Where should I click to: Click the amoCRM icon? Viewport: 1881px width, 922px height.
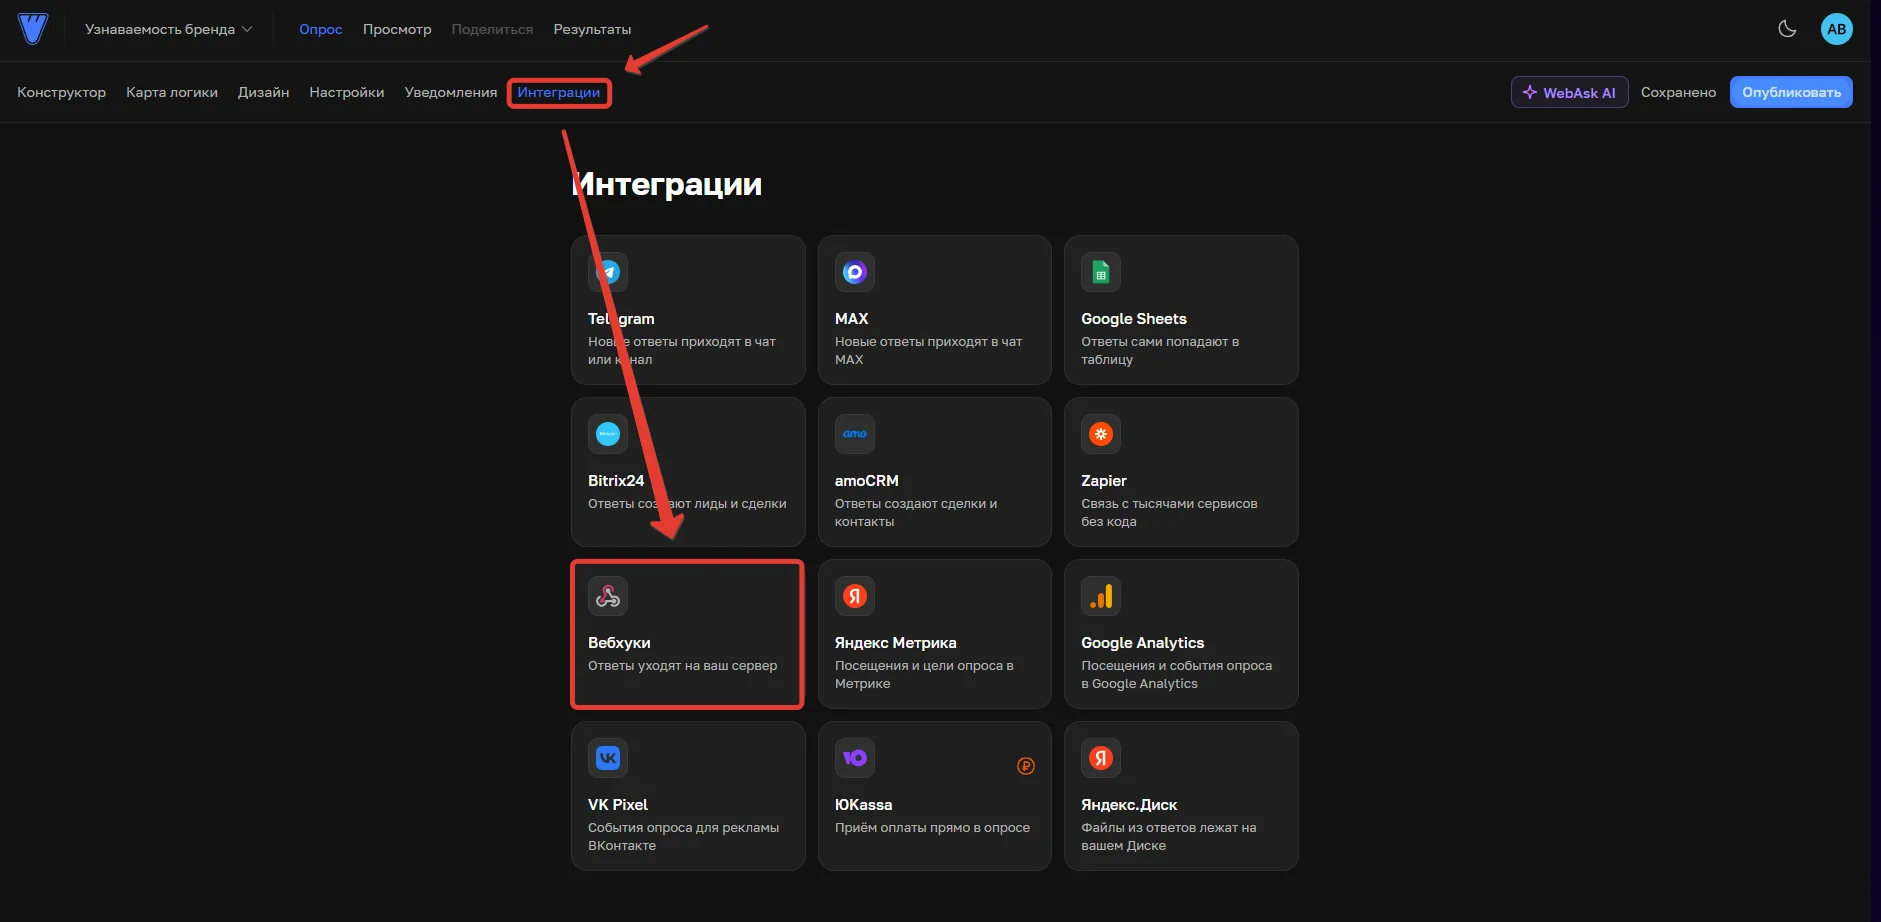pyautogui.click(x=855, y=434)
